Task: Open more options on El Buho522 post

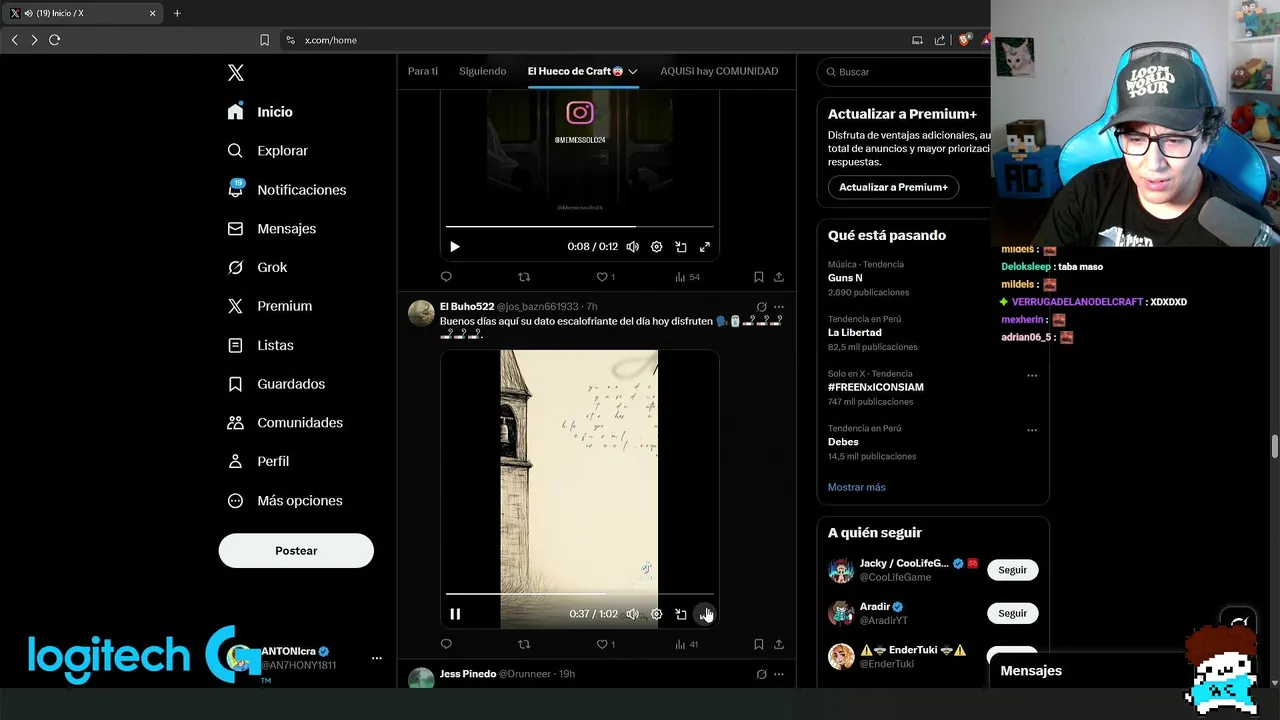Action: click(779, 307)
